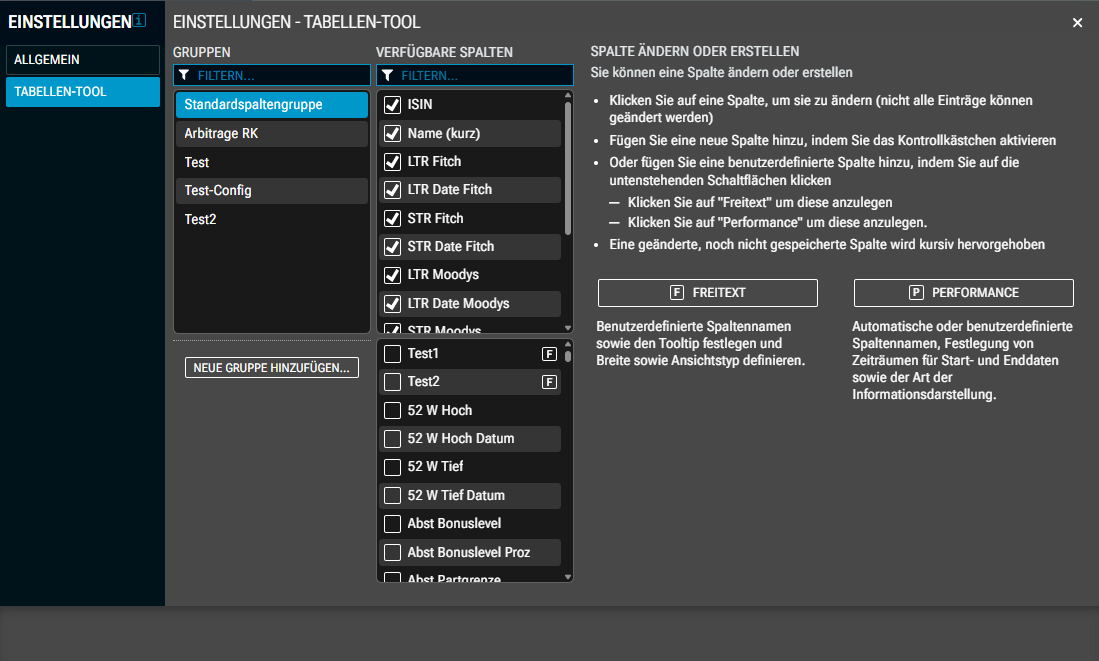Click scroll-up arrow of selected columns list
This screenshot has width=1099, height=661.
568,96
